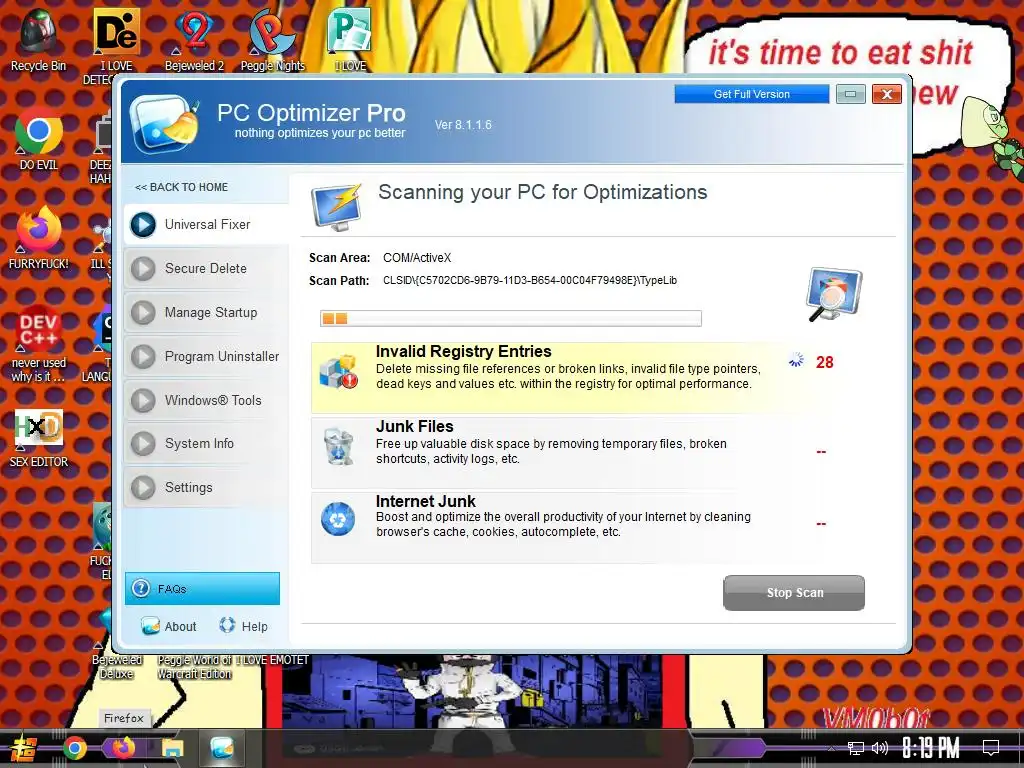Open Program Uninstaller section

click(206, 357)
